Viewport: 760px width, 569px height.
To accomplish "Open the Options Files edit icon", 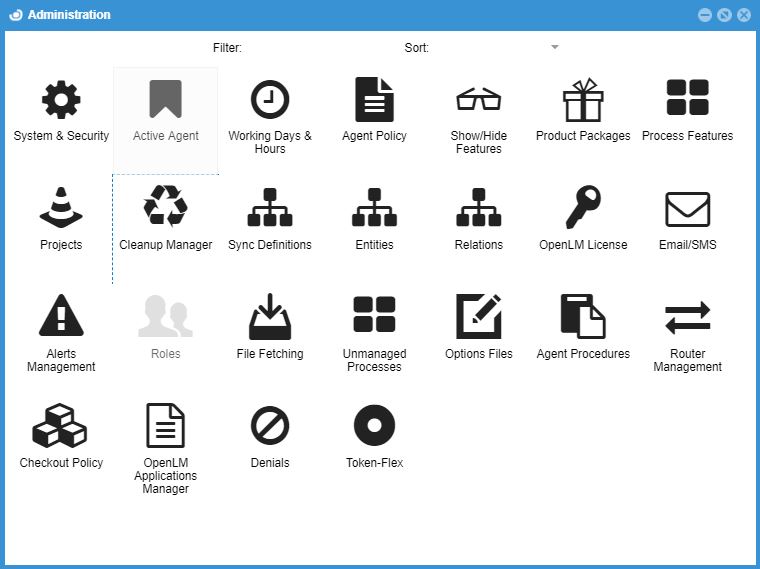I will (478, 317).
